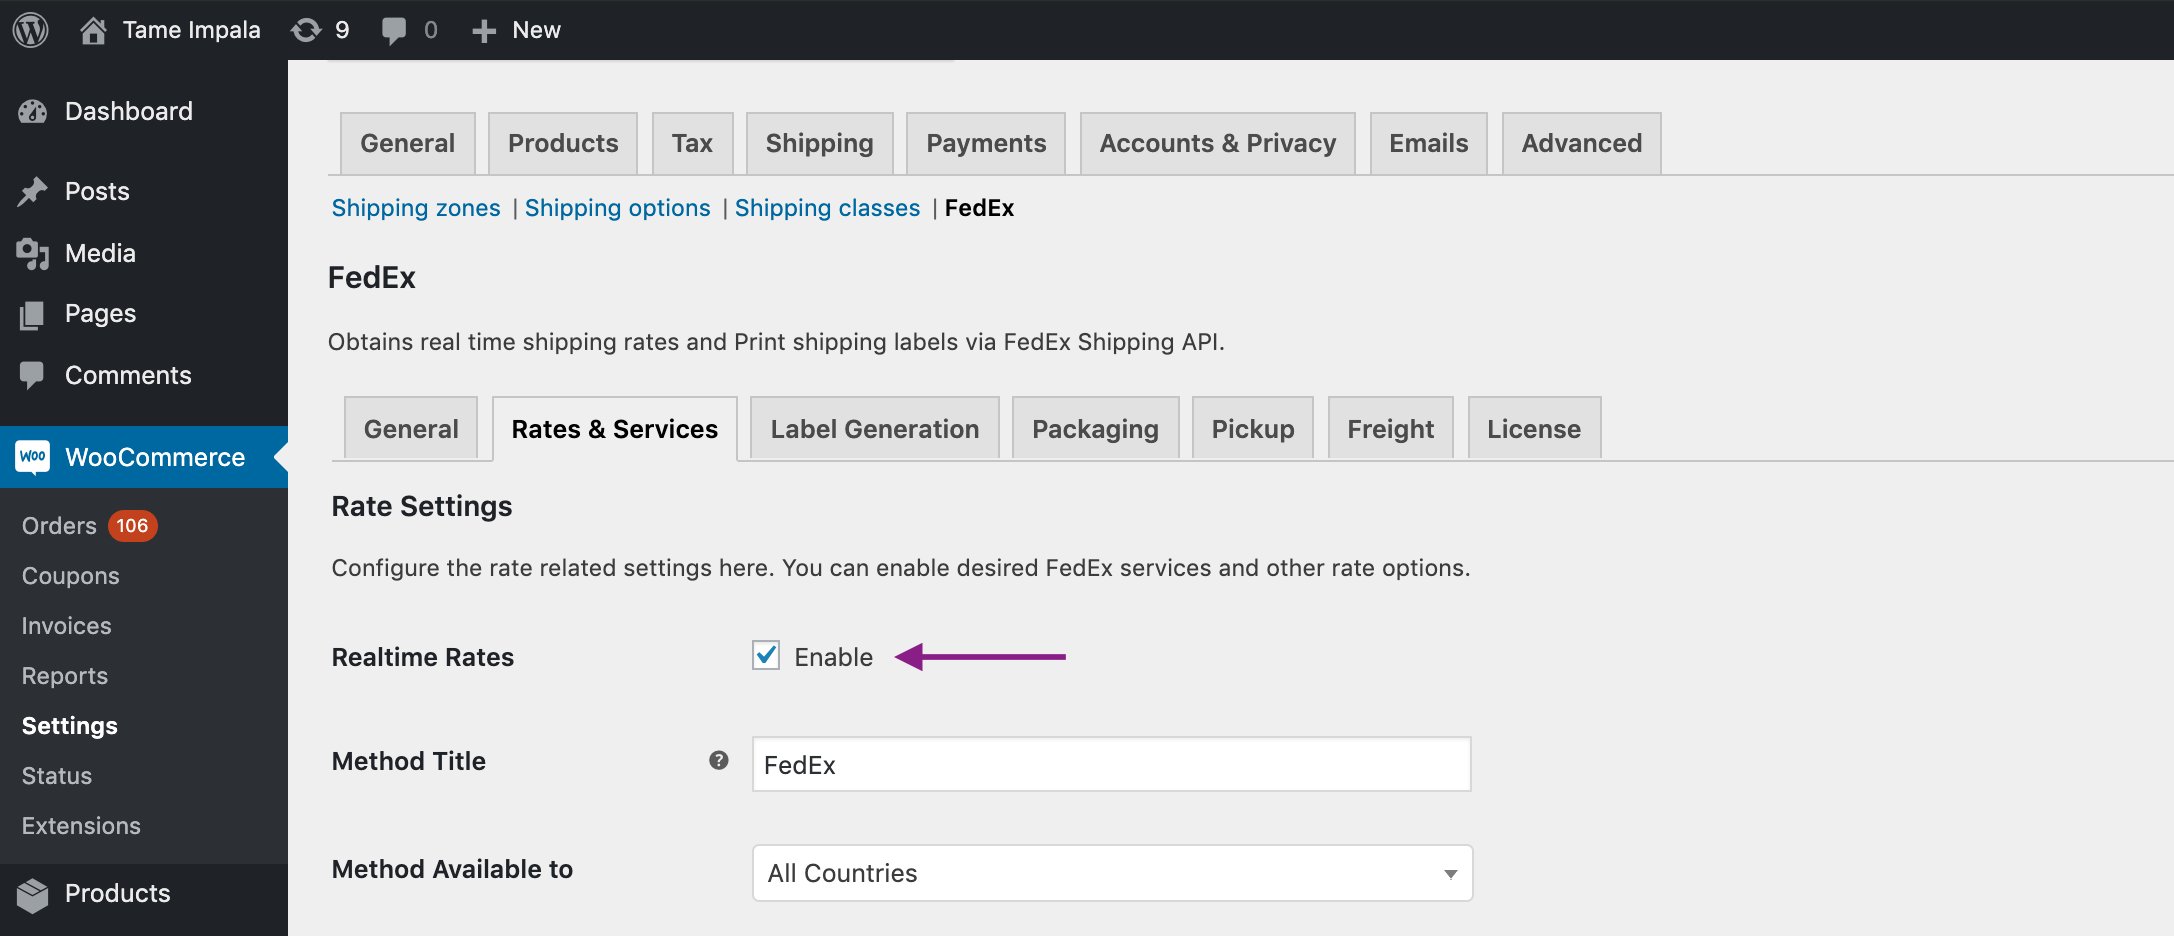Open the Products sidebar menu item

(x=144, y=894)
